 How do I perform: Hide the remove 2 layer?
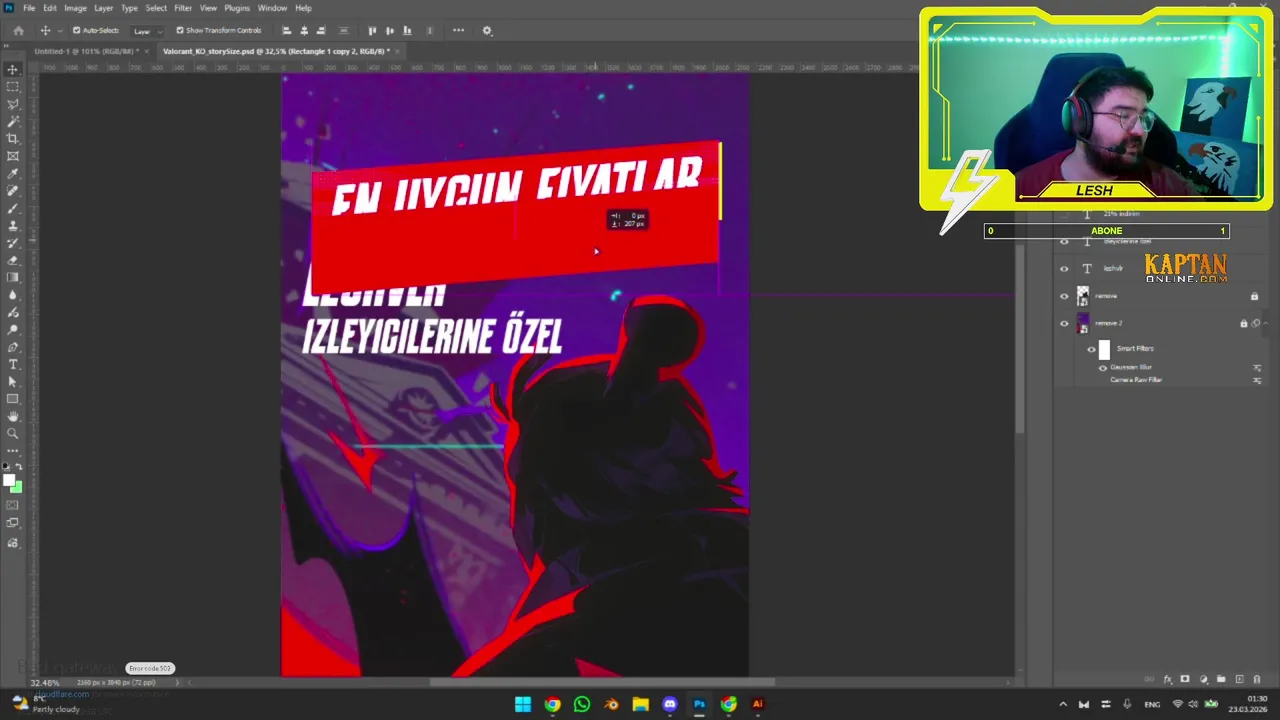pos(1064,323)
